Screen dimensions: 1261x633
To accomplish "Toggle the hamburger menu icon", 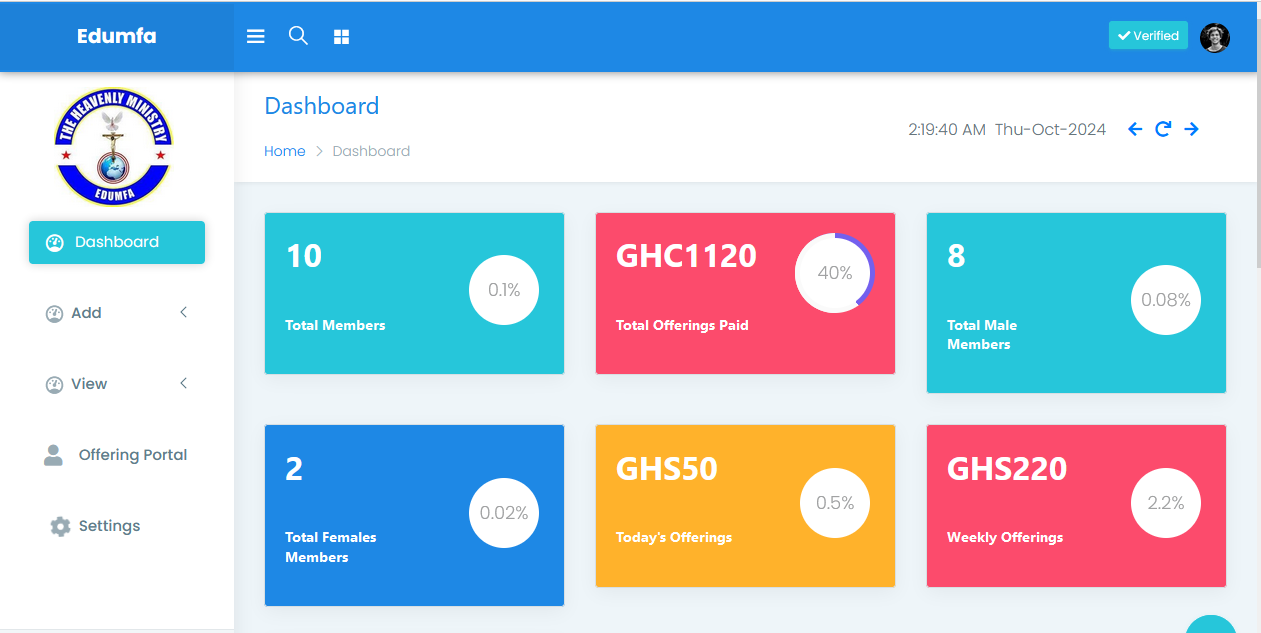I will coord(256,36).
